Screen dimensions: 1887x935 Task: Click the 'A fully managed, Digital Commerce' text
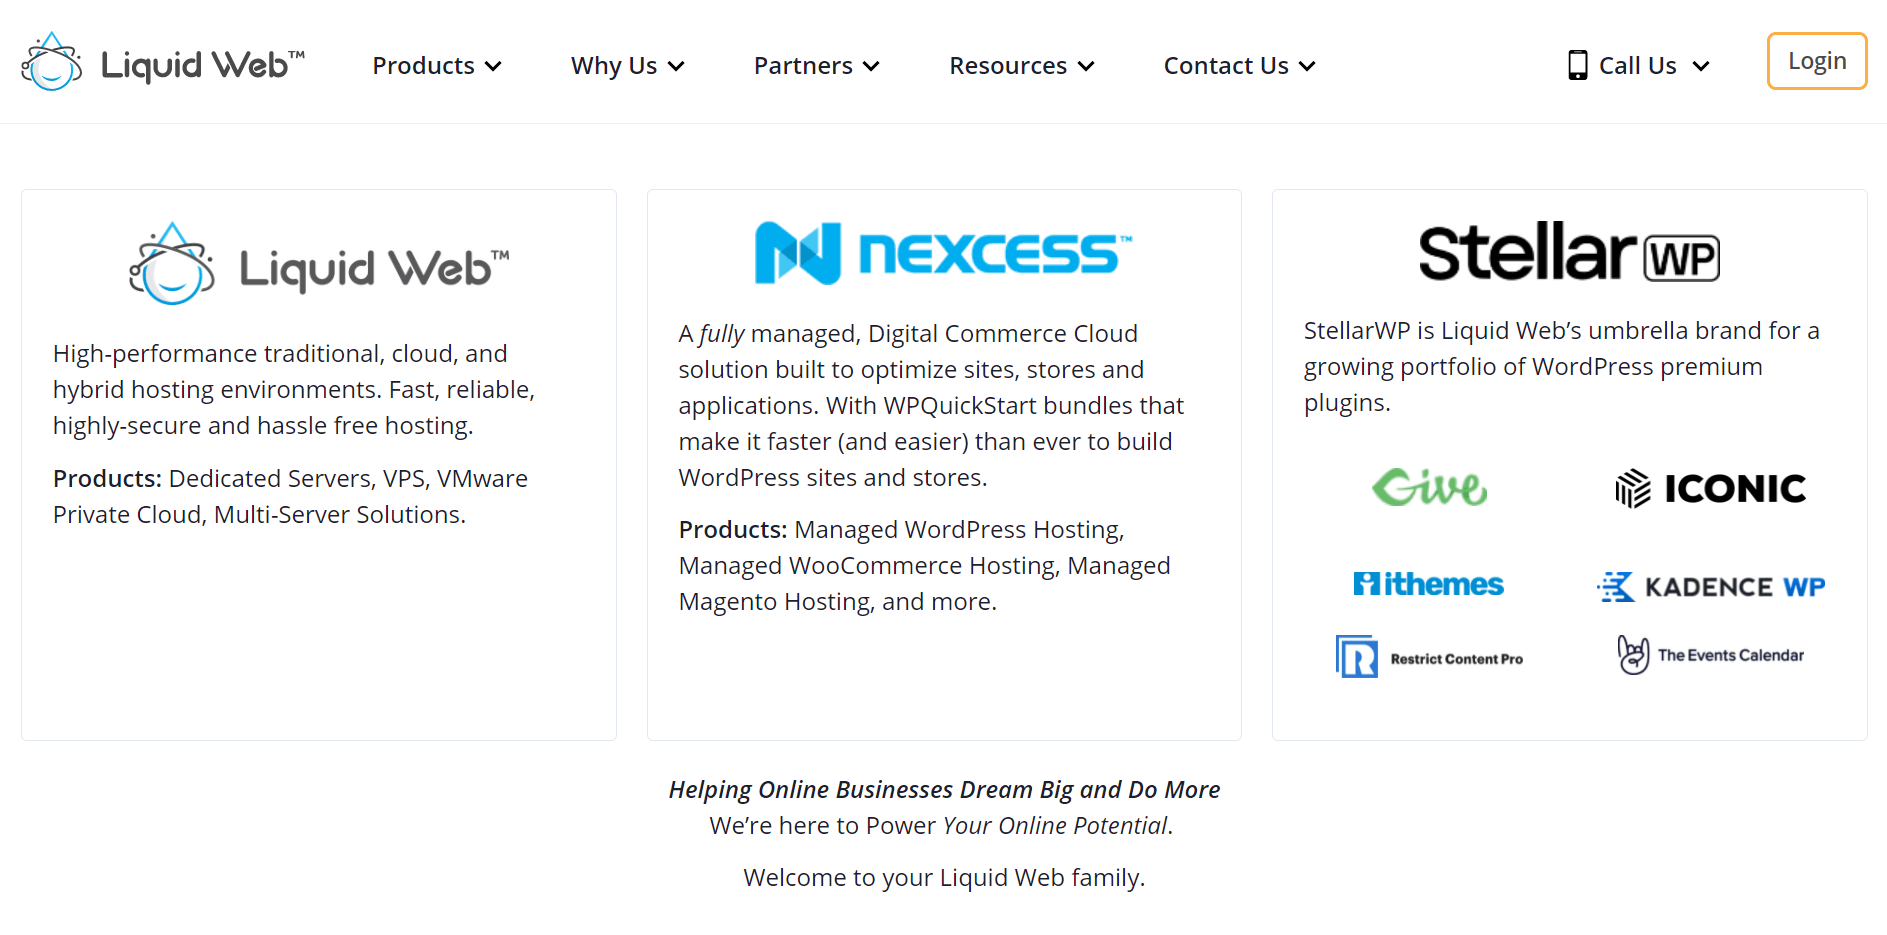931,405
